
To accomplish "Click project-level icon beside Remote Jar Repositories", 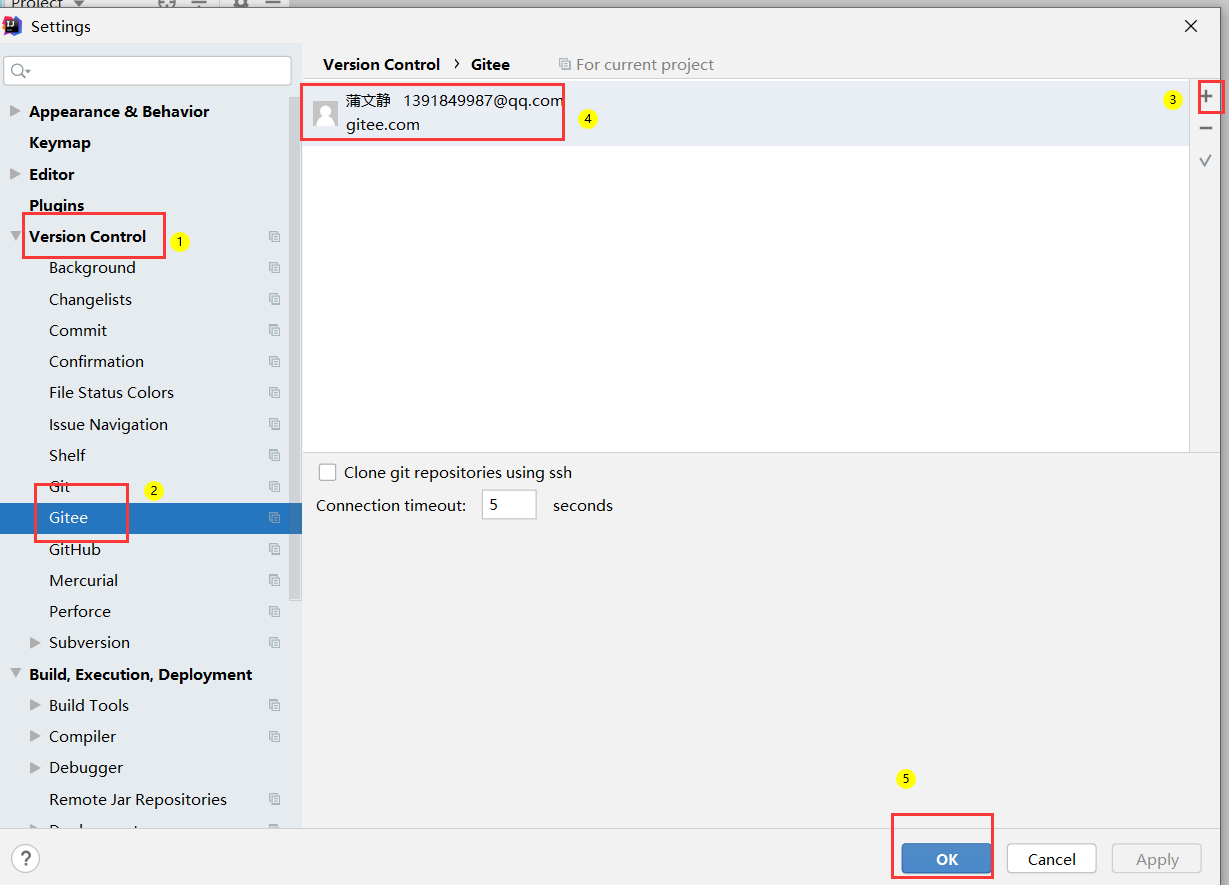I will 274,799.
